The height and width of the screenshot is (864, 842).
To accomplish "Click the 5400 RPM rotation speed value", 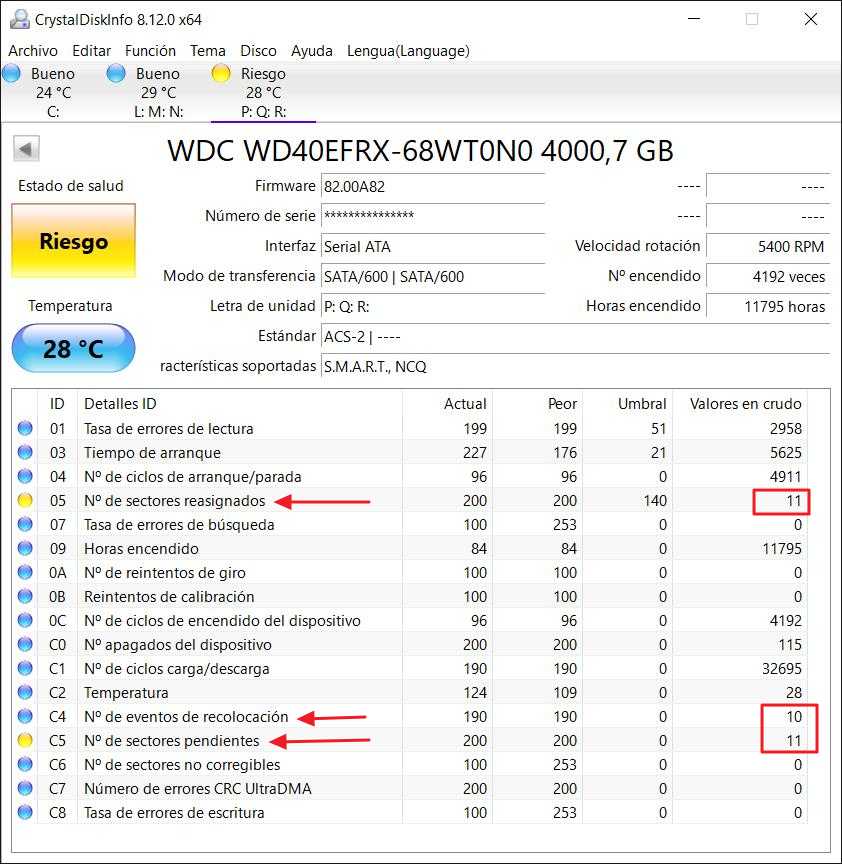I will (768, 246).
